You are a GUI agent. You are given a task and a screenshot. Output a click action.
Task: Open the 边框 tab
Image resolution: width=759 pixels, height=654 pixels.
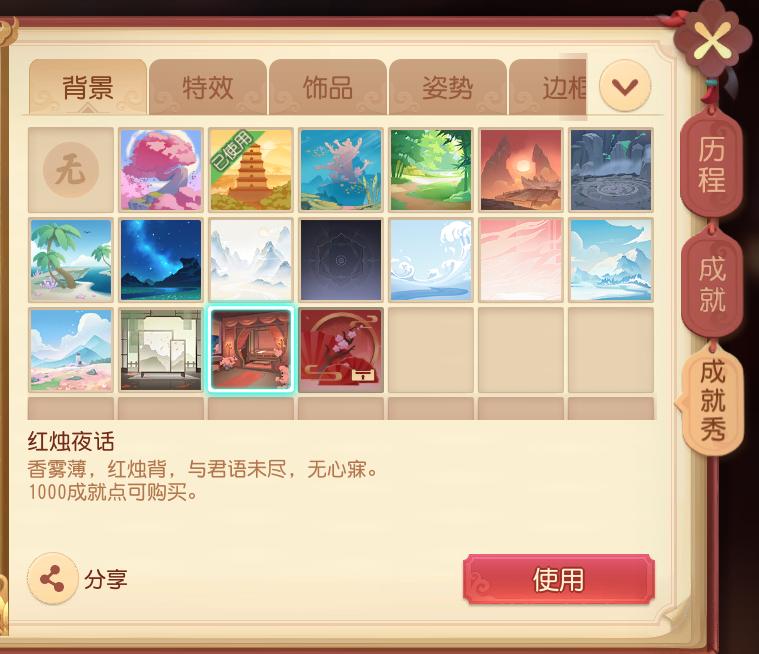click(548, 87)
